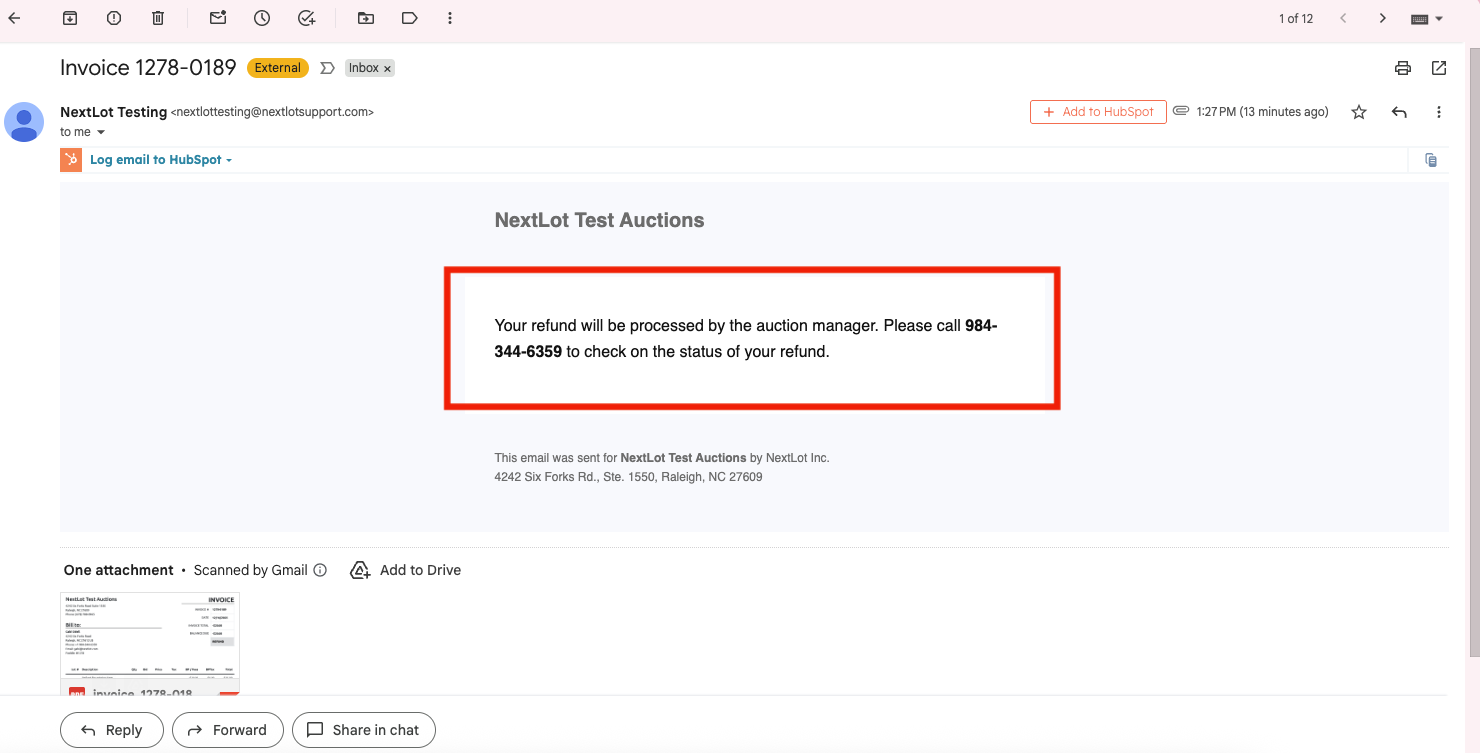Click the Add to HubSpot button
The height and width of the screenshot is (753, 1480).
coord(1098,112)
